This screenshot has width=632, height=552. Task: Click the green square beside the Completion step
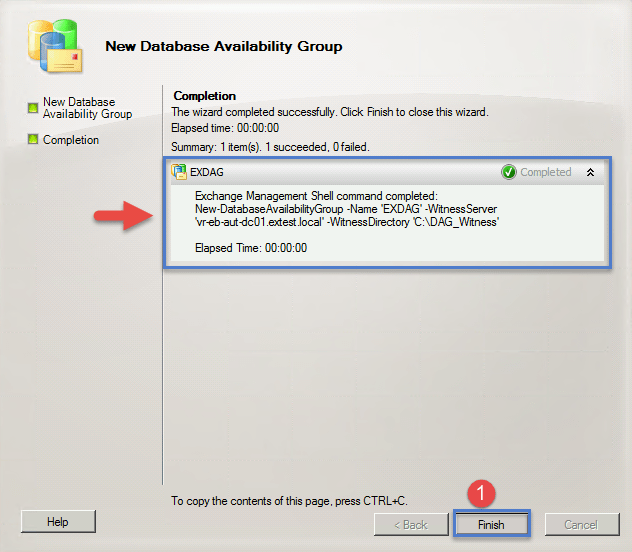[33, 139]
